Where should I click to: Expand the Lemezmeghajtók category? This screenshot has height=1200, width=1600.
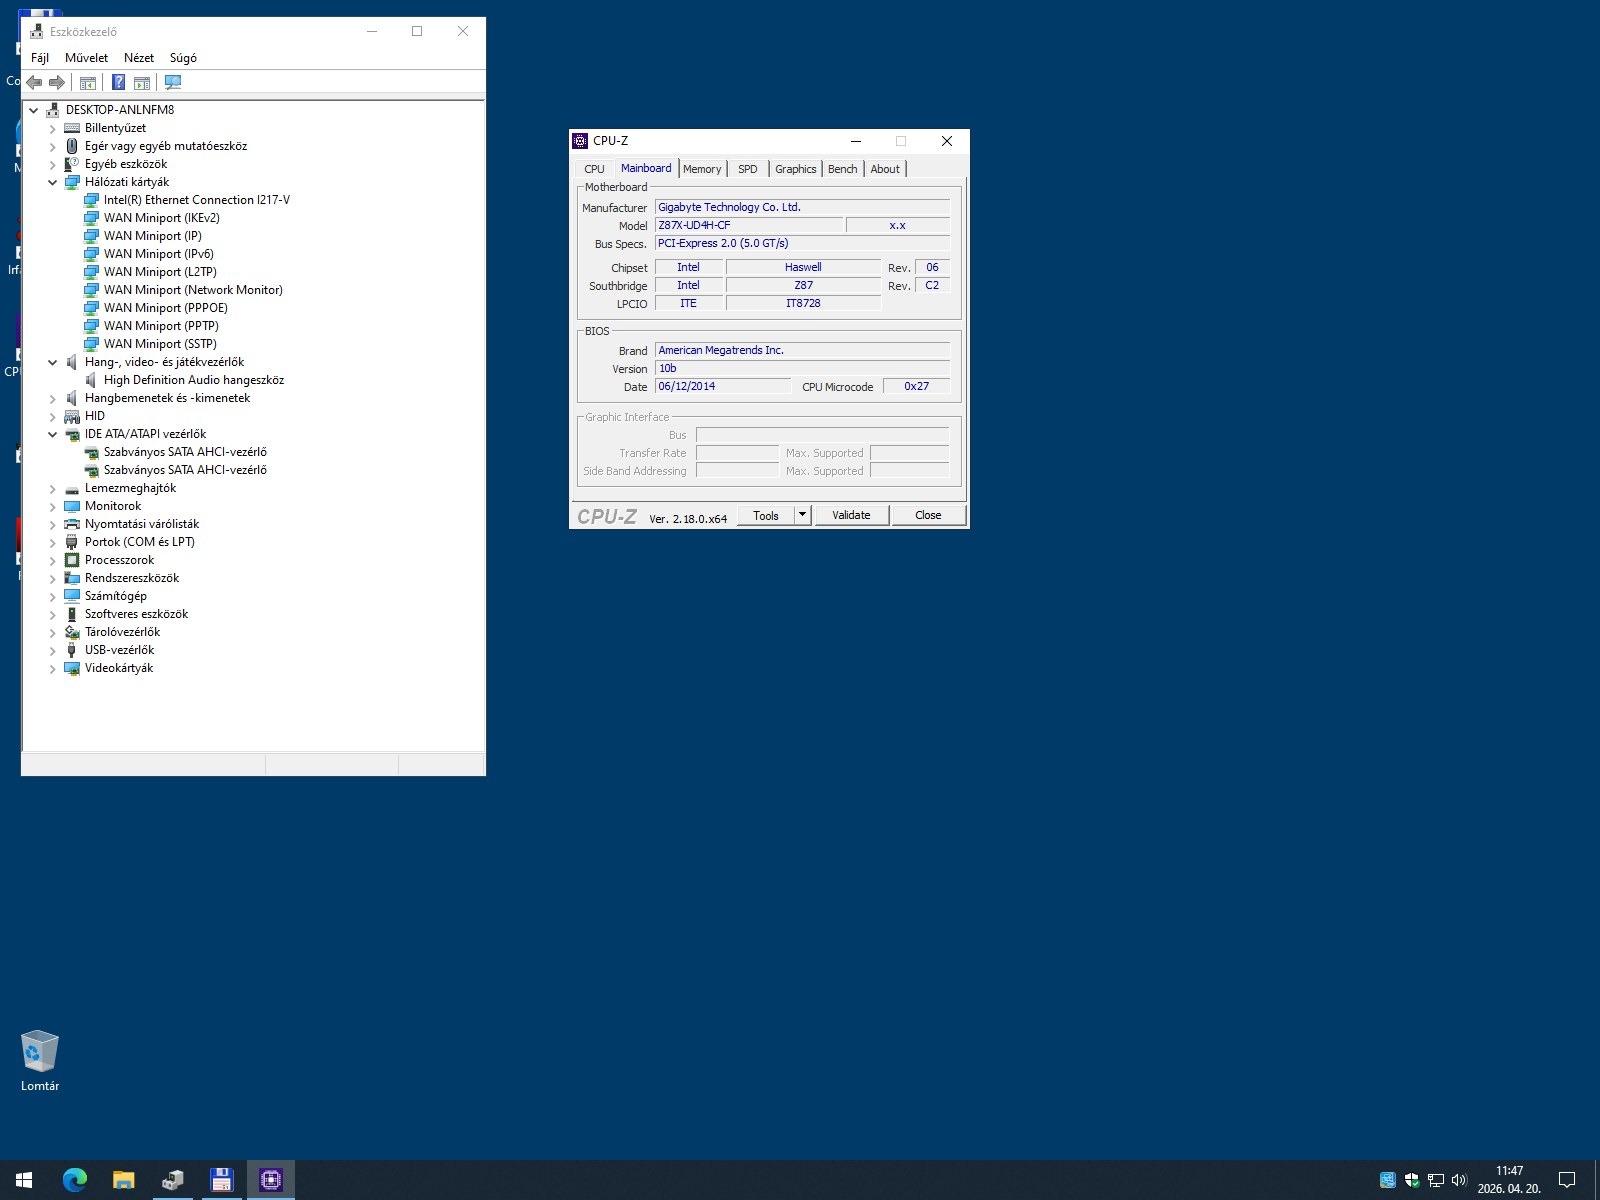53,488
